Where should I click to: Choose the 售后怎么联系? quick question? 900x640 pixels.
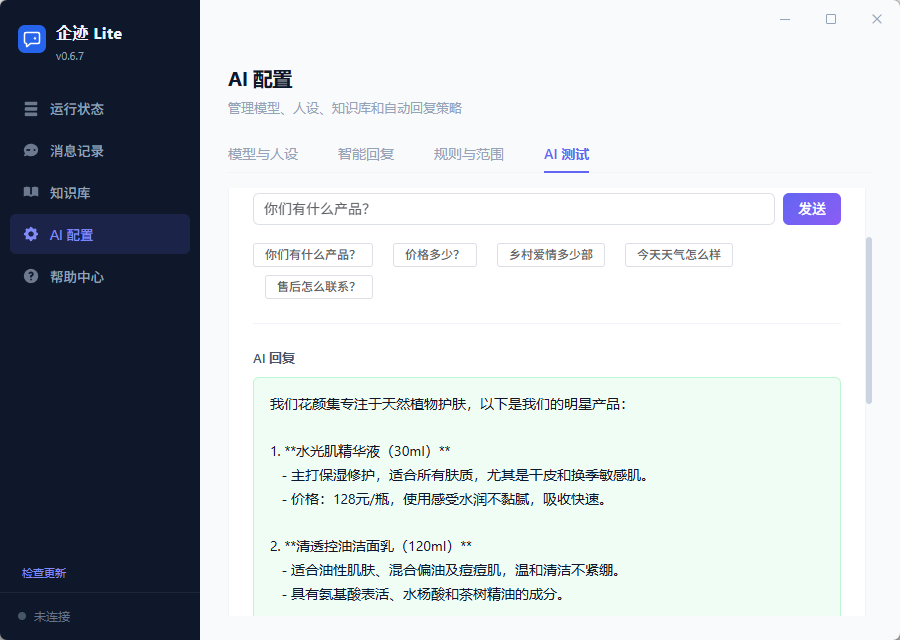tap(318, 287)
